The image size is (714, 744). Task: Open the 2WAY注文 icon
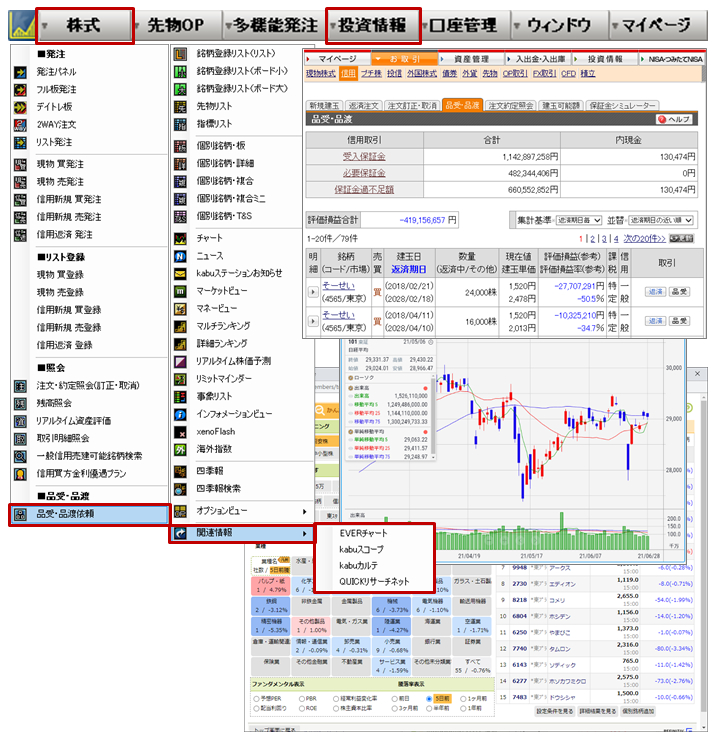[x=20, y=125]
